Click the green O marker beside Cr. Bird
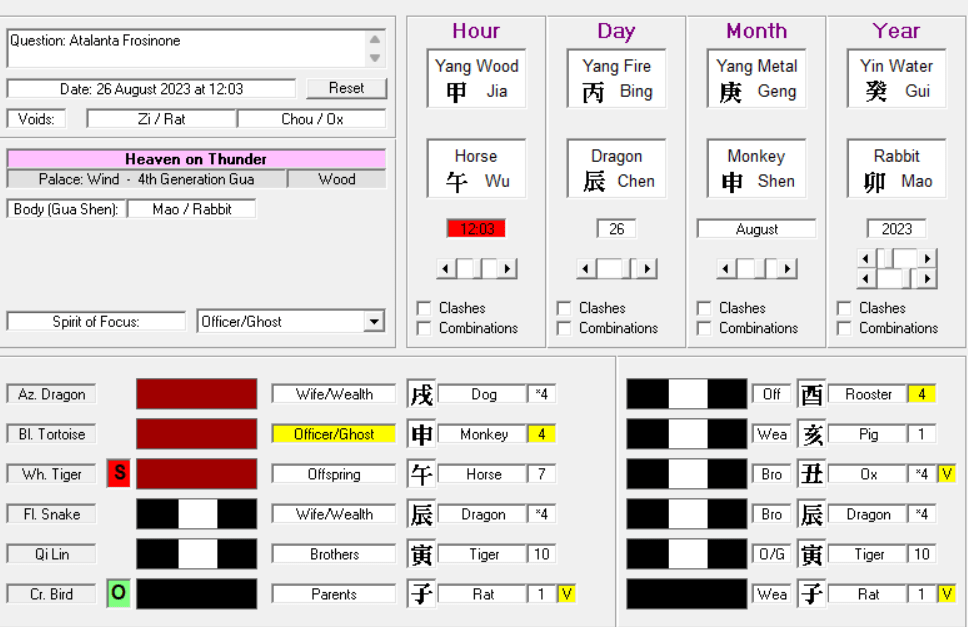This screenshot has width=968, height=627. (x=119, y=594)
